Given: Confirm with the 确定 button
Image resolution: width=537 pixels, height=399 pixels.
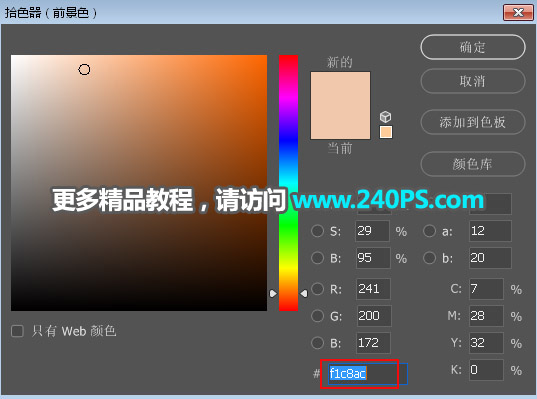Looking at the screenshot, I should [x=473, y=47].
